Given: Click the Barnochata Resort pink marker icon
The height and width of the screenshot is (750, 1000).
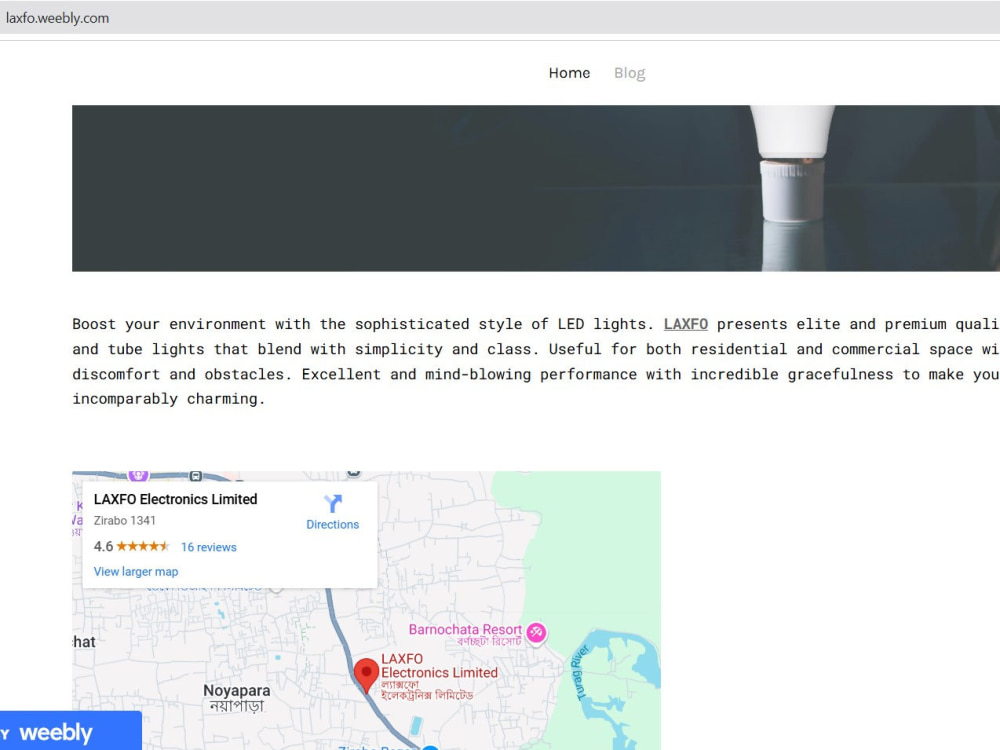Looking at the screenshot, I should (536, 633).
